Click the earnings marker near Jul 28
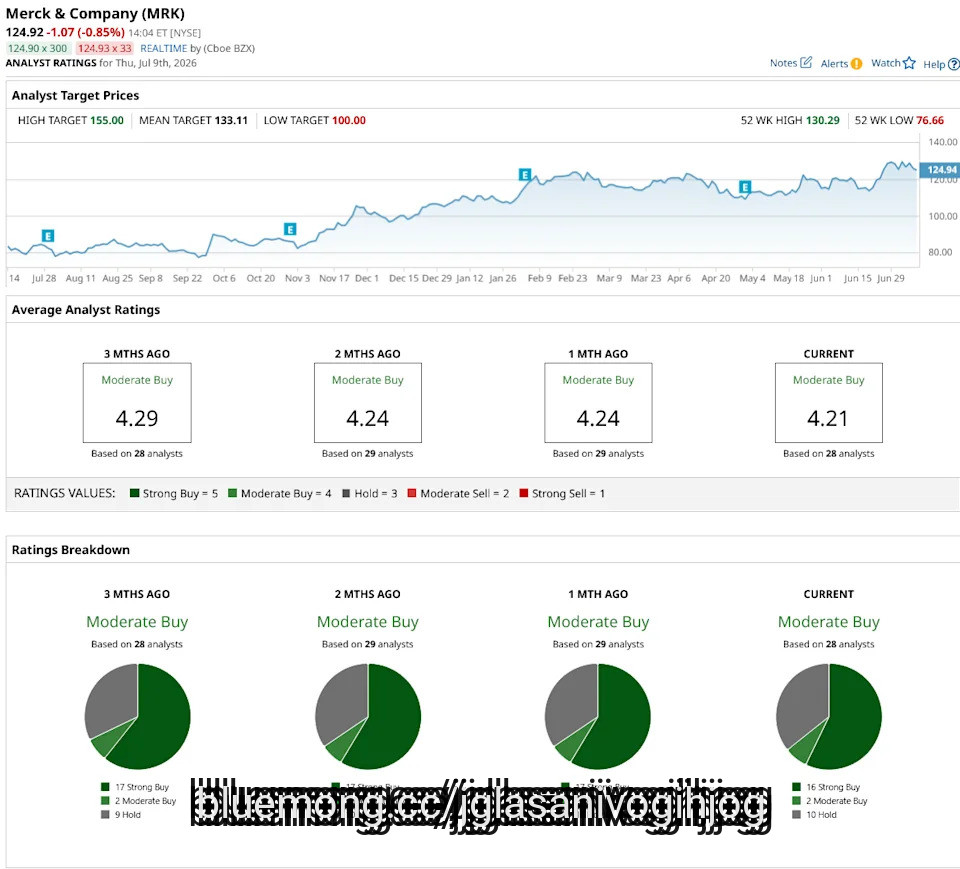The width and height of the screenshot is (960, 869). [48, 236]
